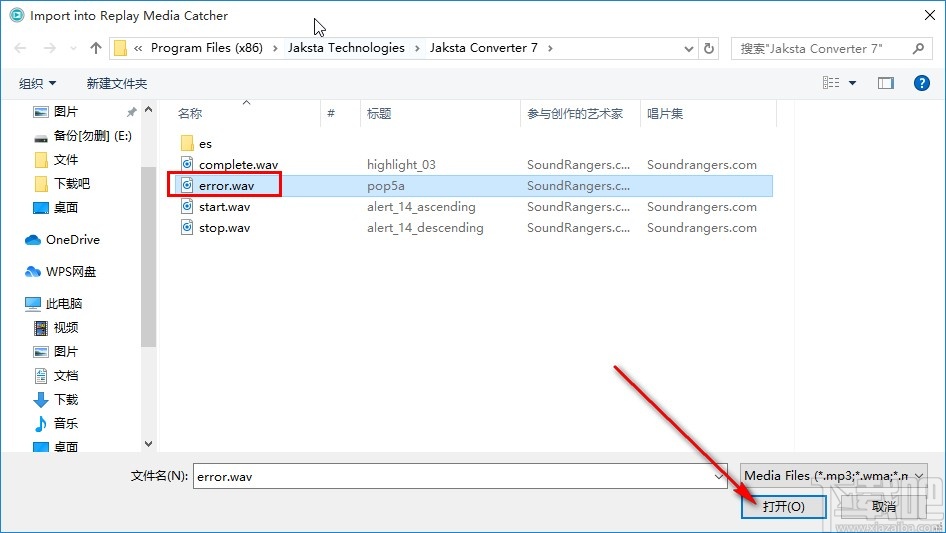Open recent locations dropdown arrow
Screen dimensions: 946x533
tap(73, 48)
